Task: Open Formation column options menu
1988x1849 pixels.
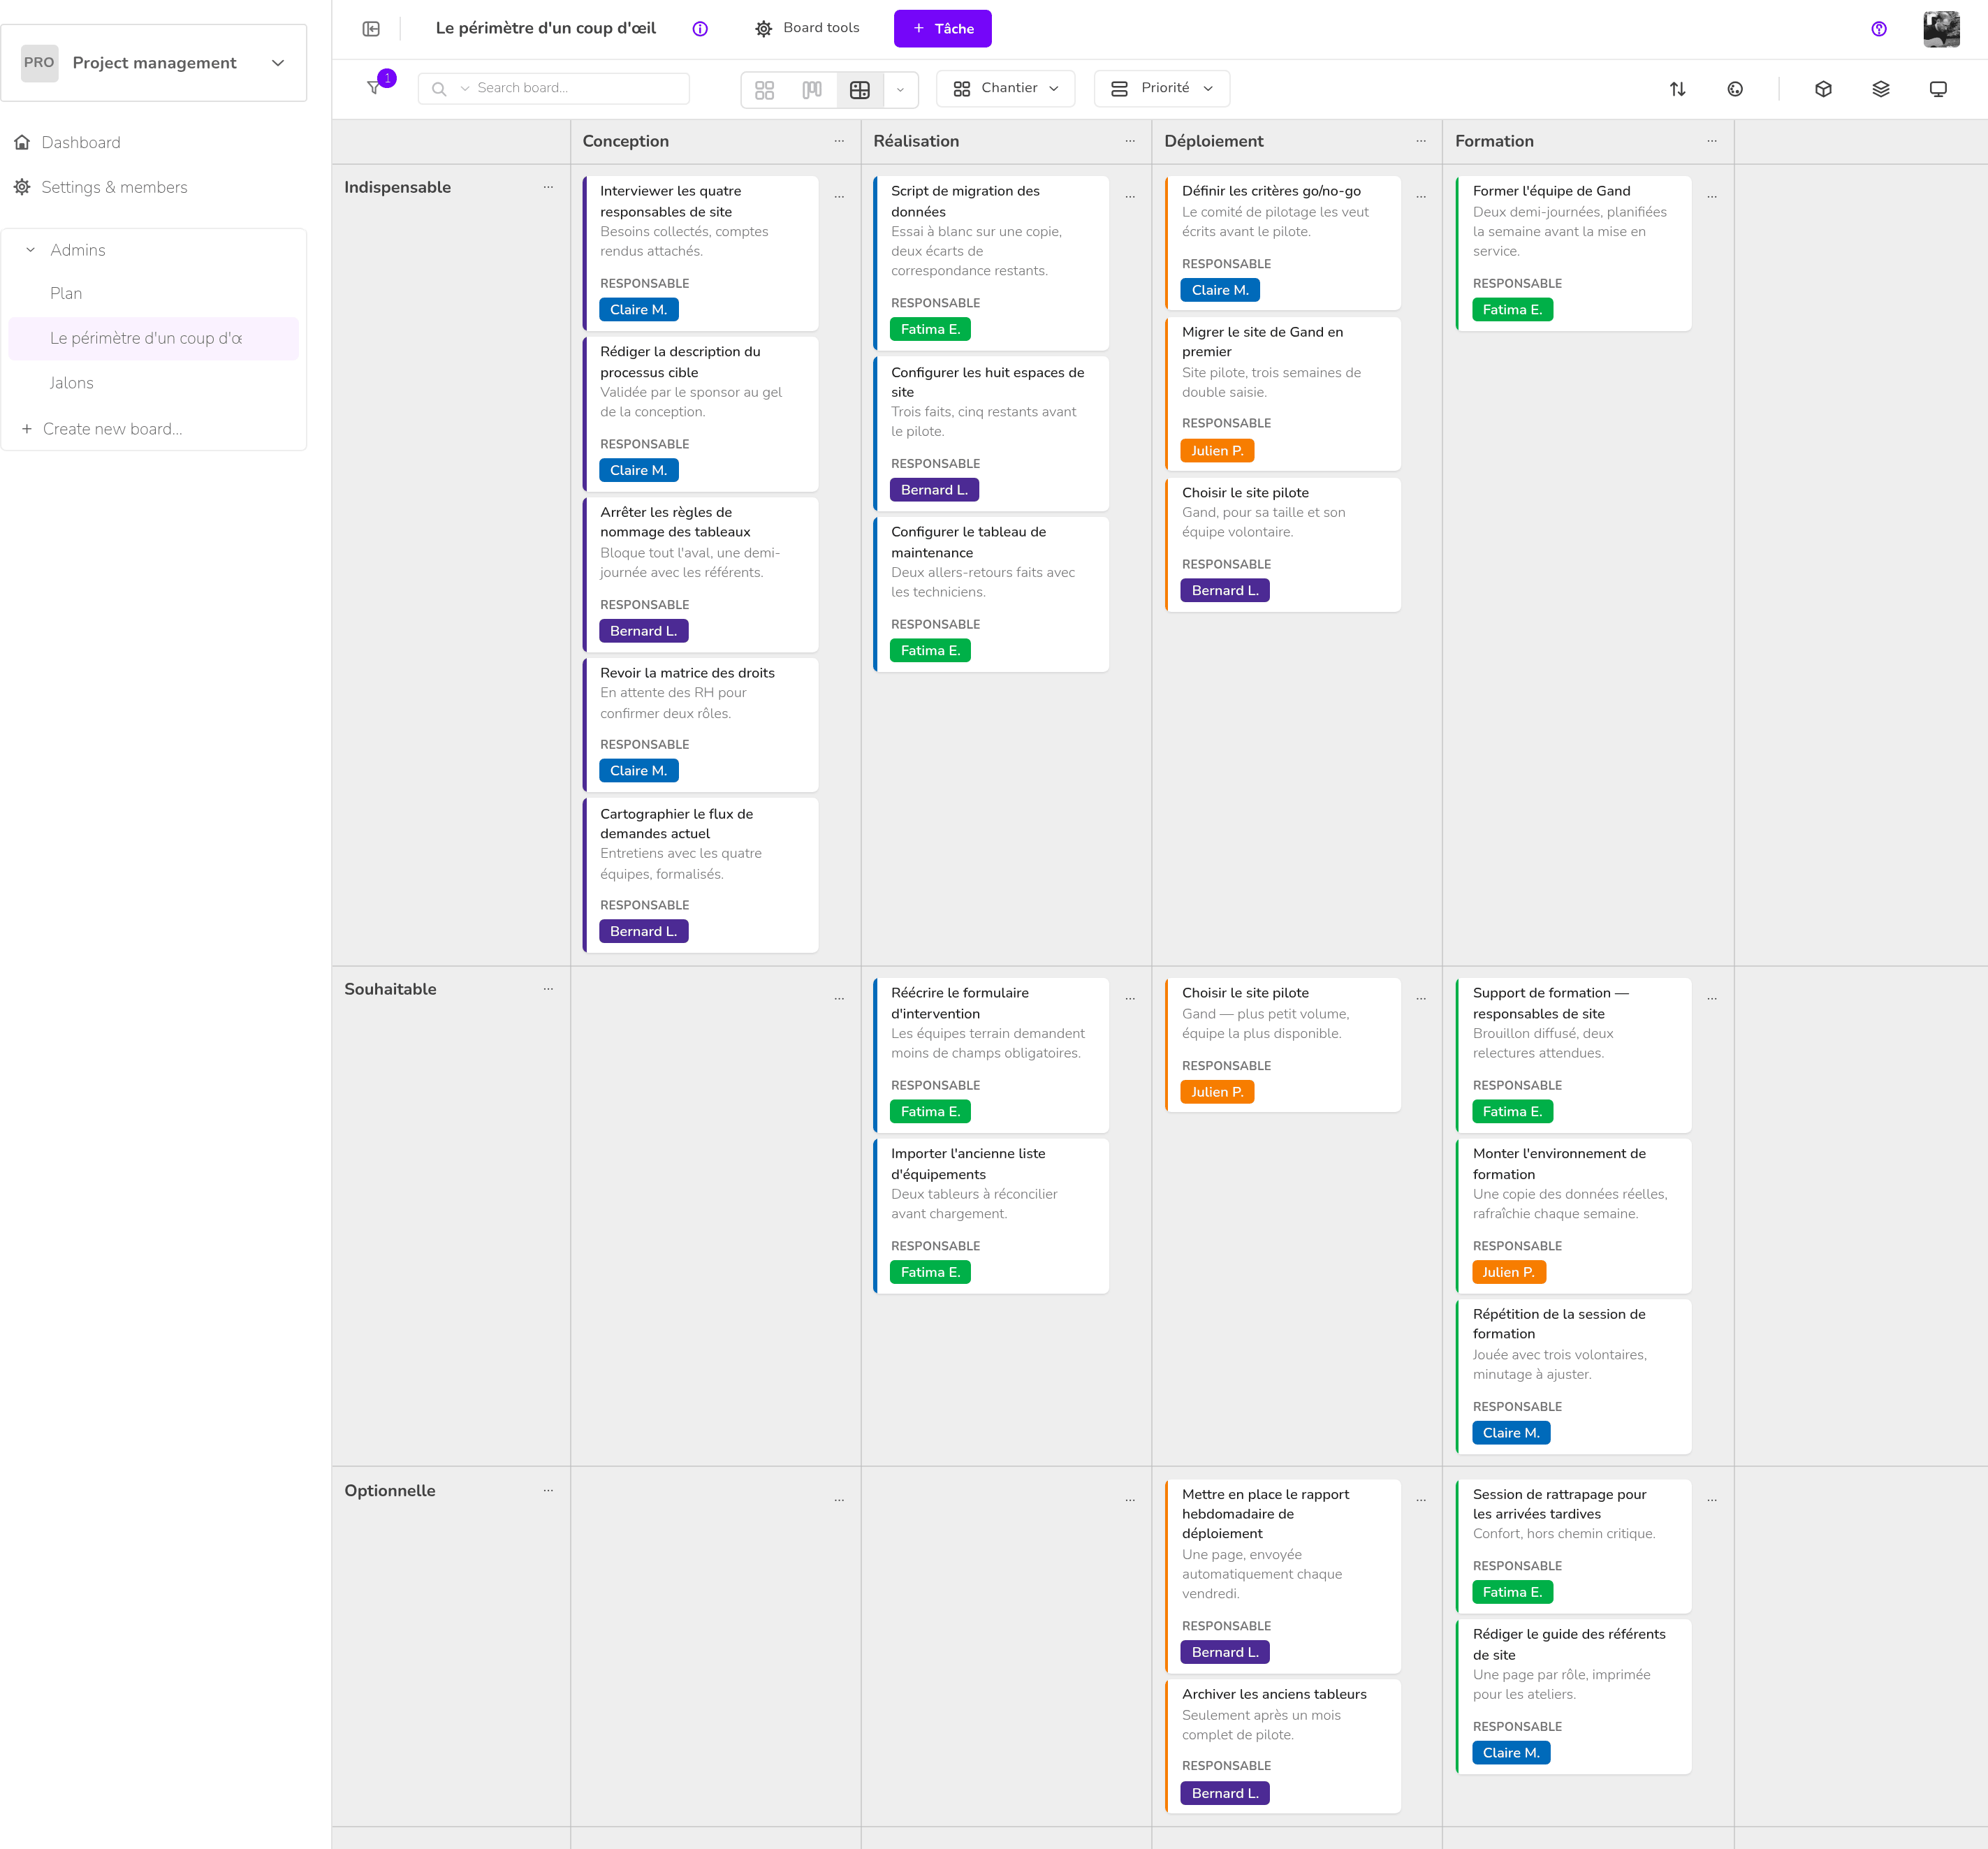Action: point(1711,141)
